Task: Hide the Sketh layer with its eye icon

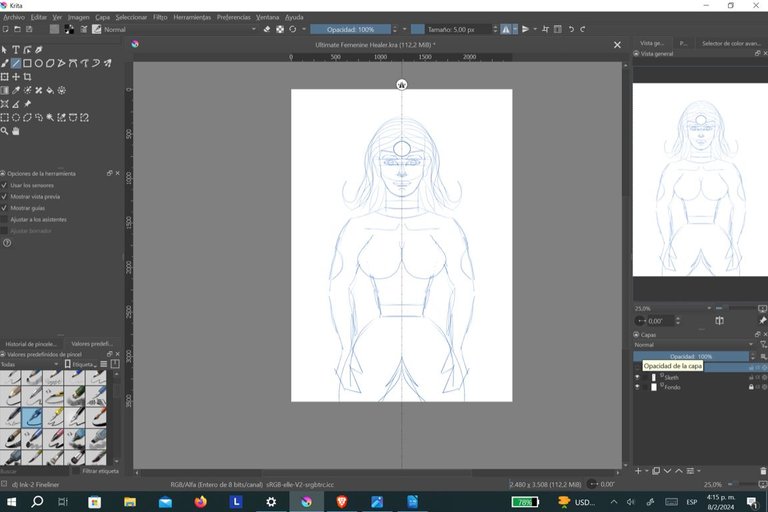Action: [637, 377]
